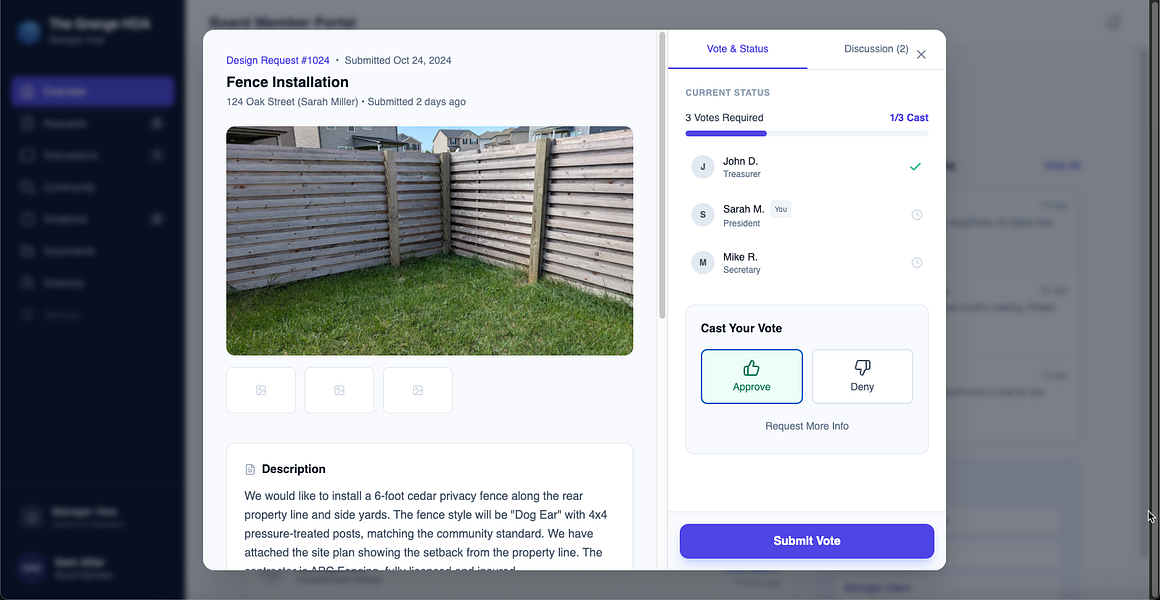Click Sarah M.'s pending clock icon
The height and width of the screenshot is (600, 1160).
coord(917,215)
